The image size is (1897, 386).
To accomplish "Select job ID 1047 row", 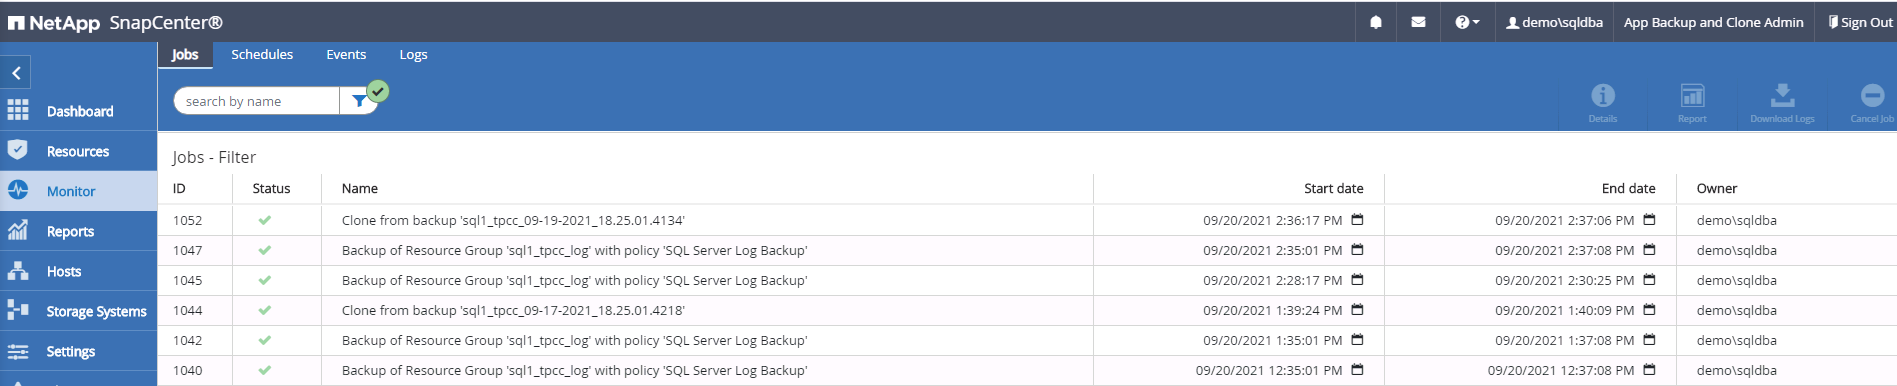I will tap(1027, 250).
